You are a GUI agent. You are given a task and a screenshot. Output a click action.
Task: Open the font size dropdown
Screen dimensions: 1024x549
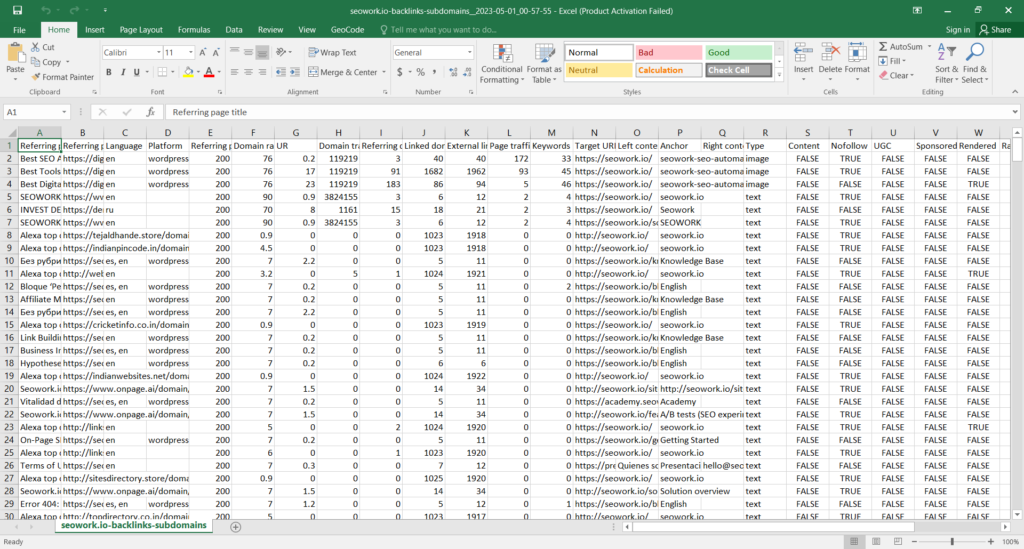click(191, 52)
